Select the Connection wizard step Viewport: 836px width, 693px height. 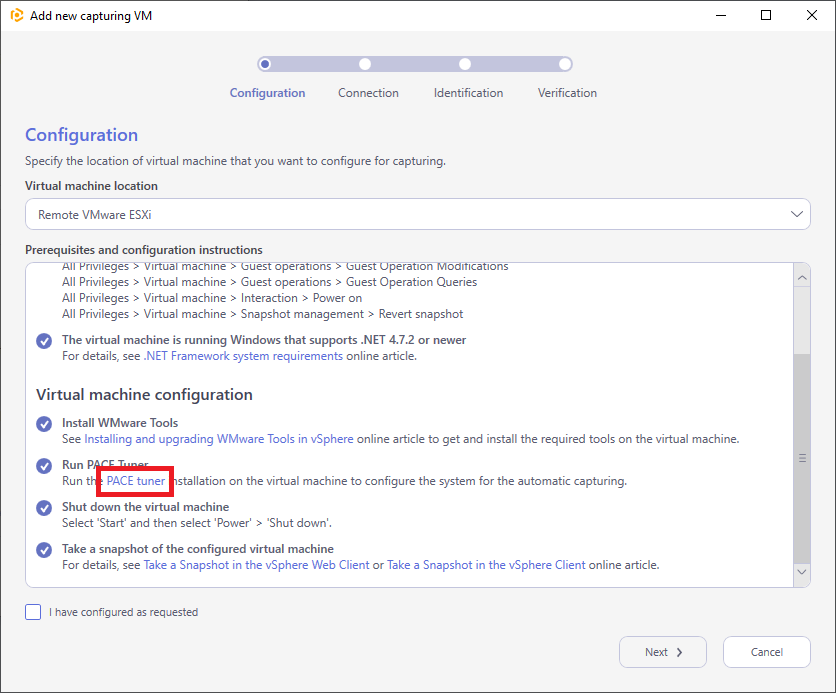(368, 93)
